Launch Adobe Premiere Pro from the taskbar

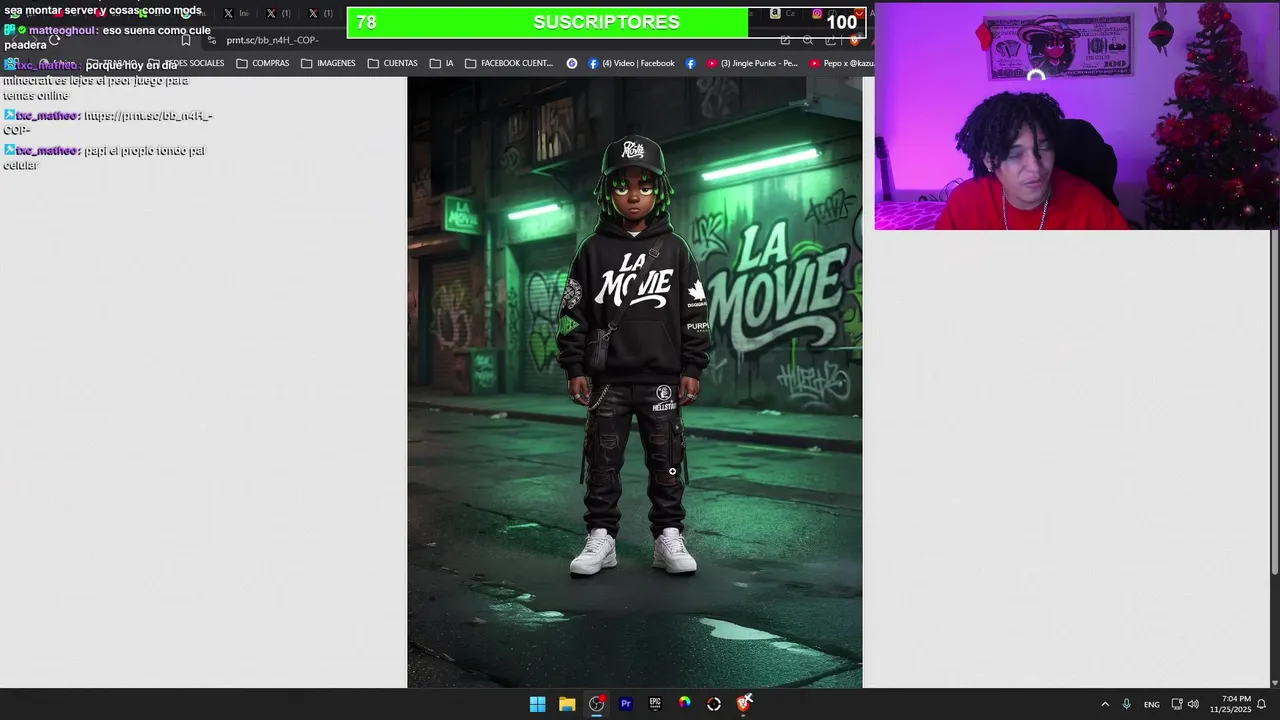point(626,704)
